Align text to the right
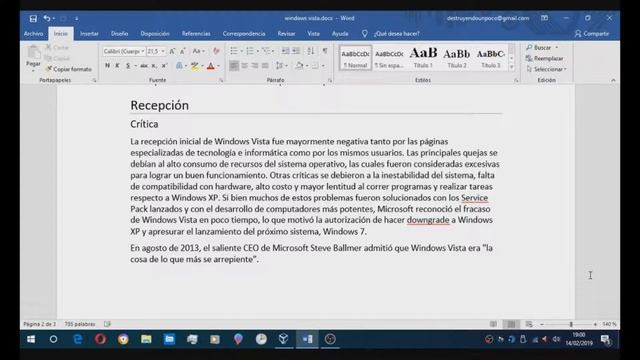This screenshot has height=360, width=640. tap(255, 66)
